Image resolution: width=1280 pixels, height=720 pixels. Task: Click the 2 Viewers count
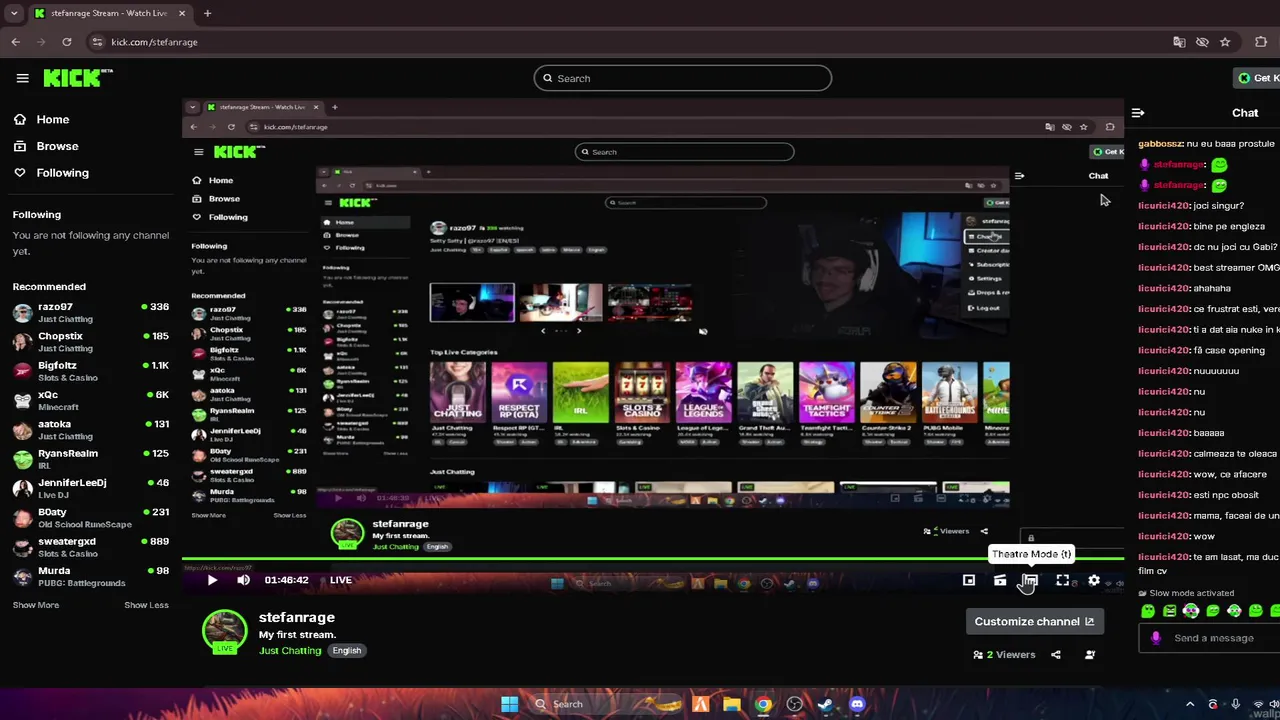[x=1004, y=655]
